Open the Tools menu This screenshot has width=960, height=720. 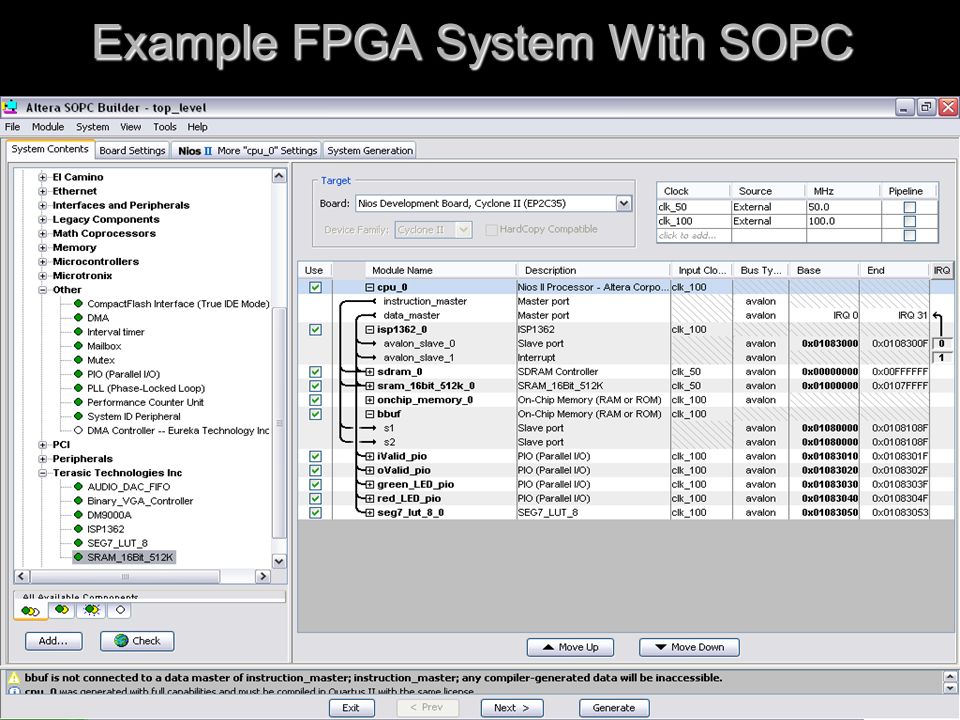(165, 127)
